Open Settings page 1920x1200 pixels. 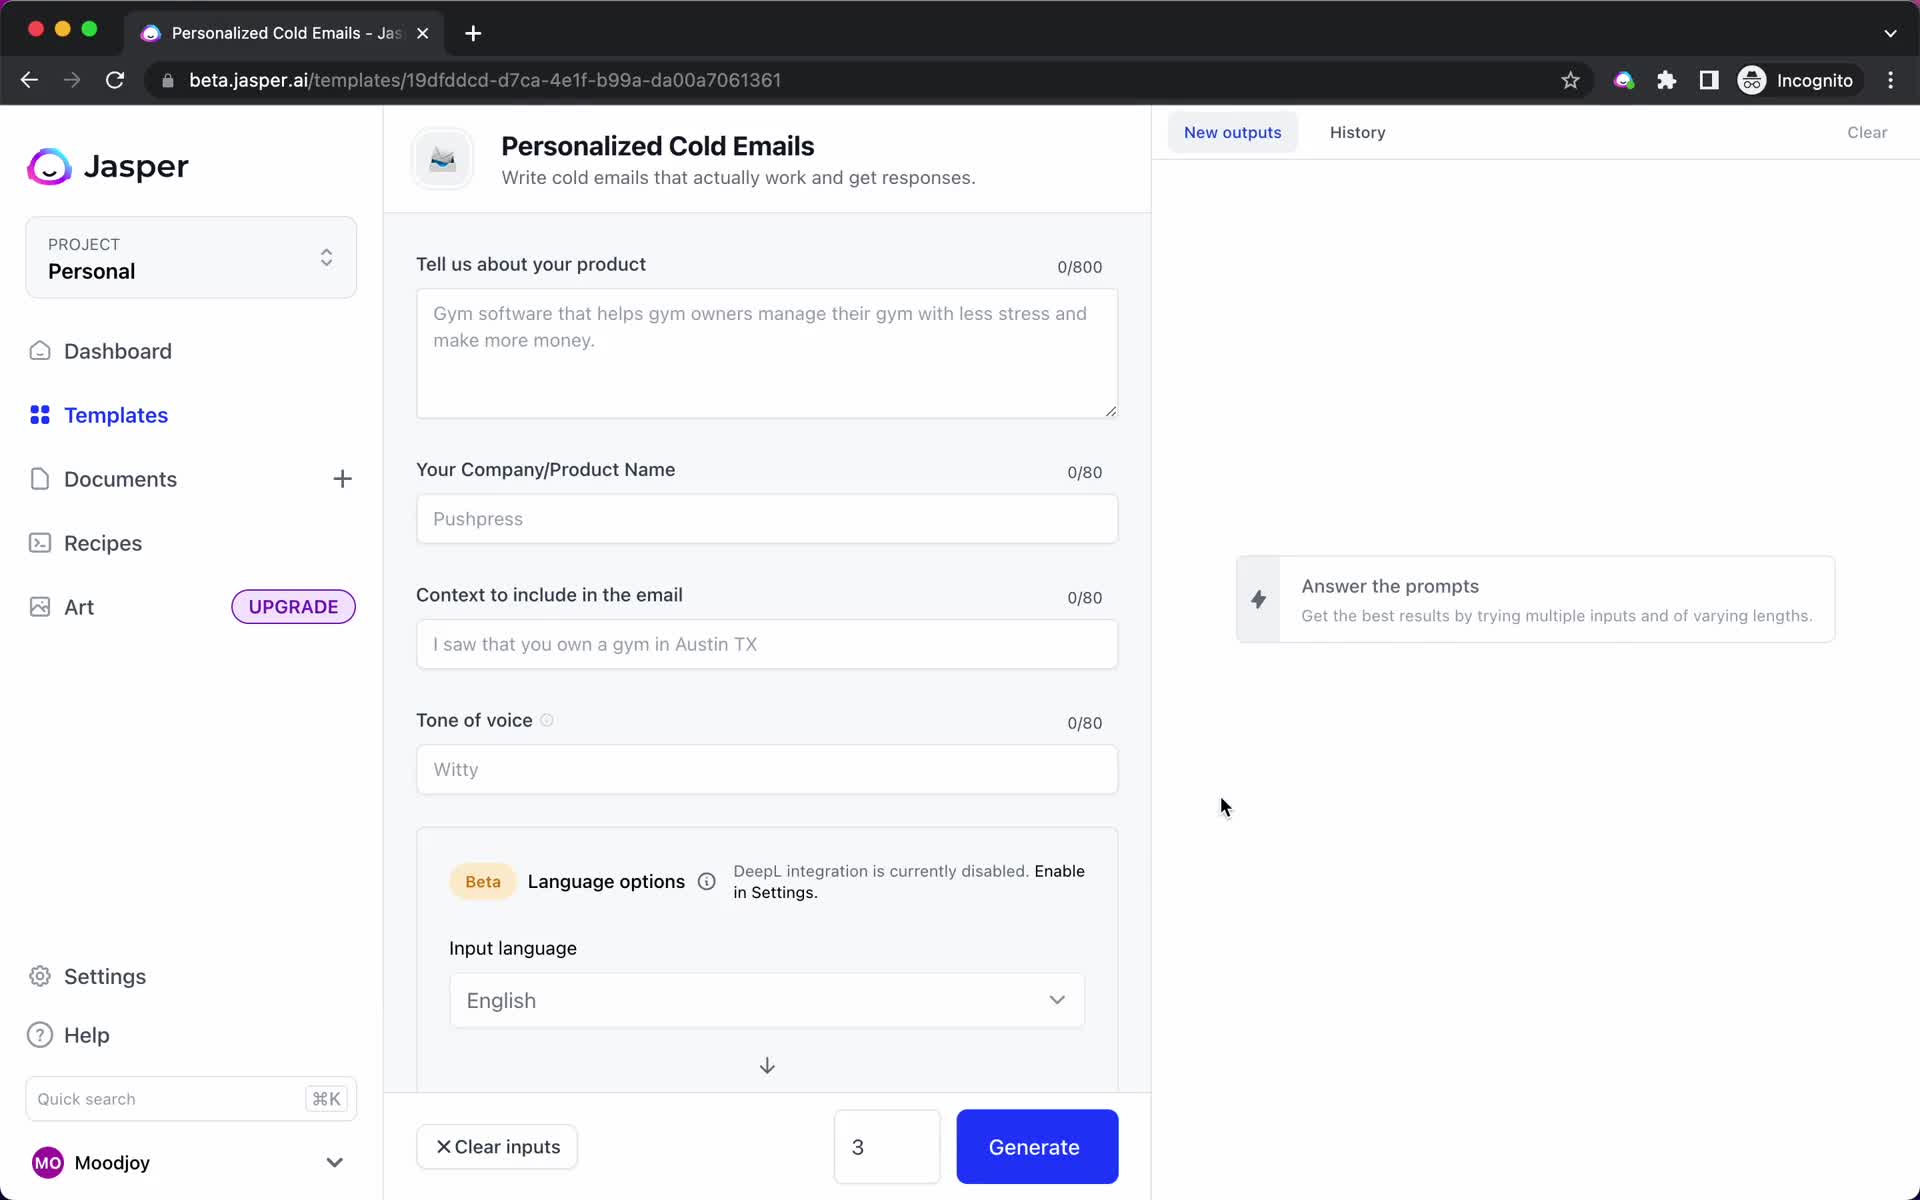pos(104,976)
